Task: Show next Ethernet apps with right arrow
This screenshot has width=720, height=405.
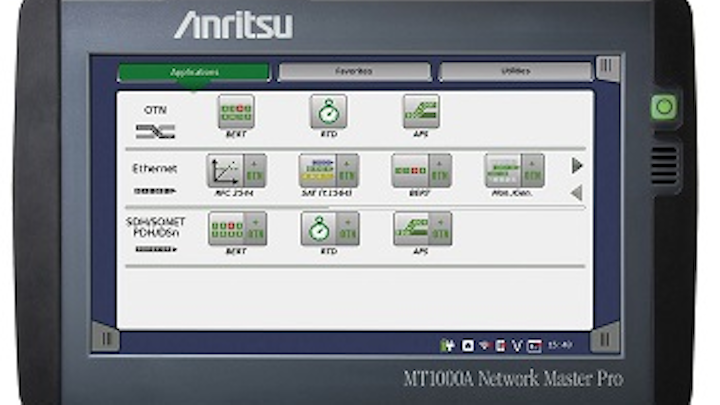Action: pos(577,165)
